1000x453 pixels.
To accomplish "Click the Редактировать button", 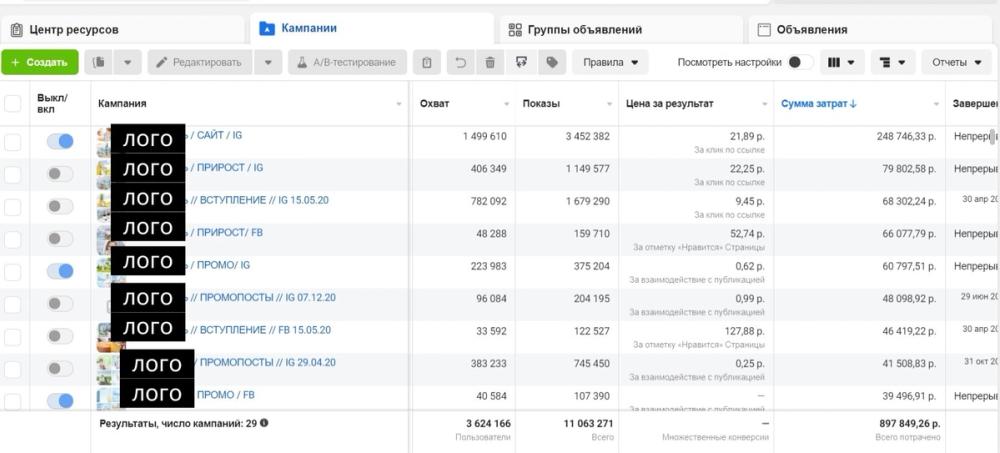I will 200,63.
